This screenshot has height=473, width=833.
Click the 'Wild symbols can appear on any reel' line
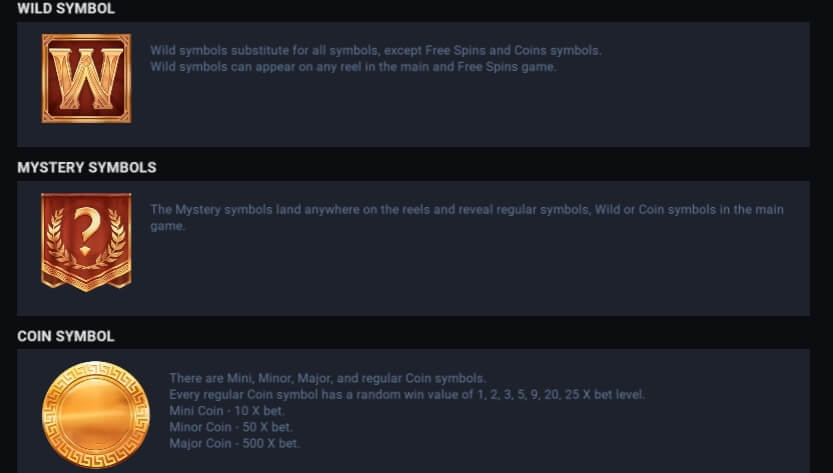(x=353, y=67)
